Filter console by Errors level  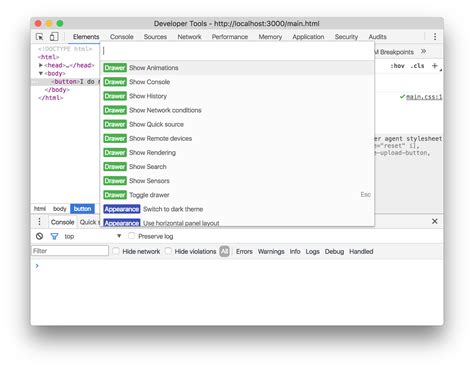click(244, 251)
